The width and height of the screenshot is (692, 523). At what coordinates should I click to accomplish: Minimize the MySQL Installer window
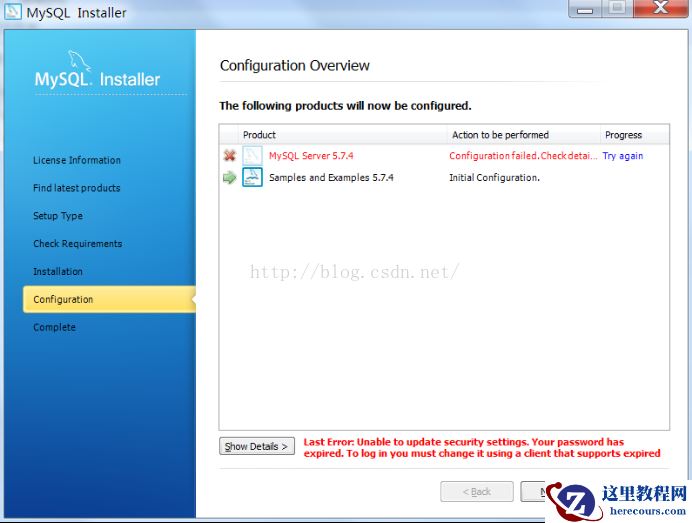[x=585, y=9]
